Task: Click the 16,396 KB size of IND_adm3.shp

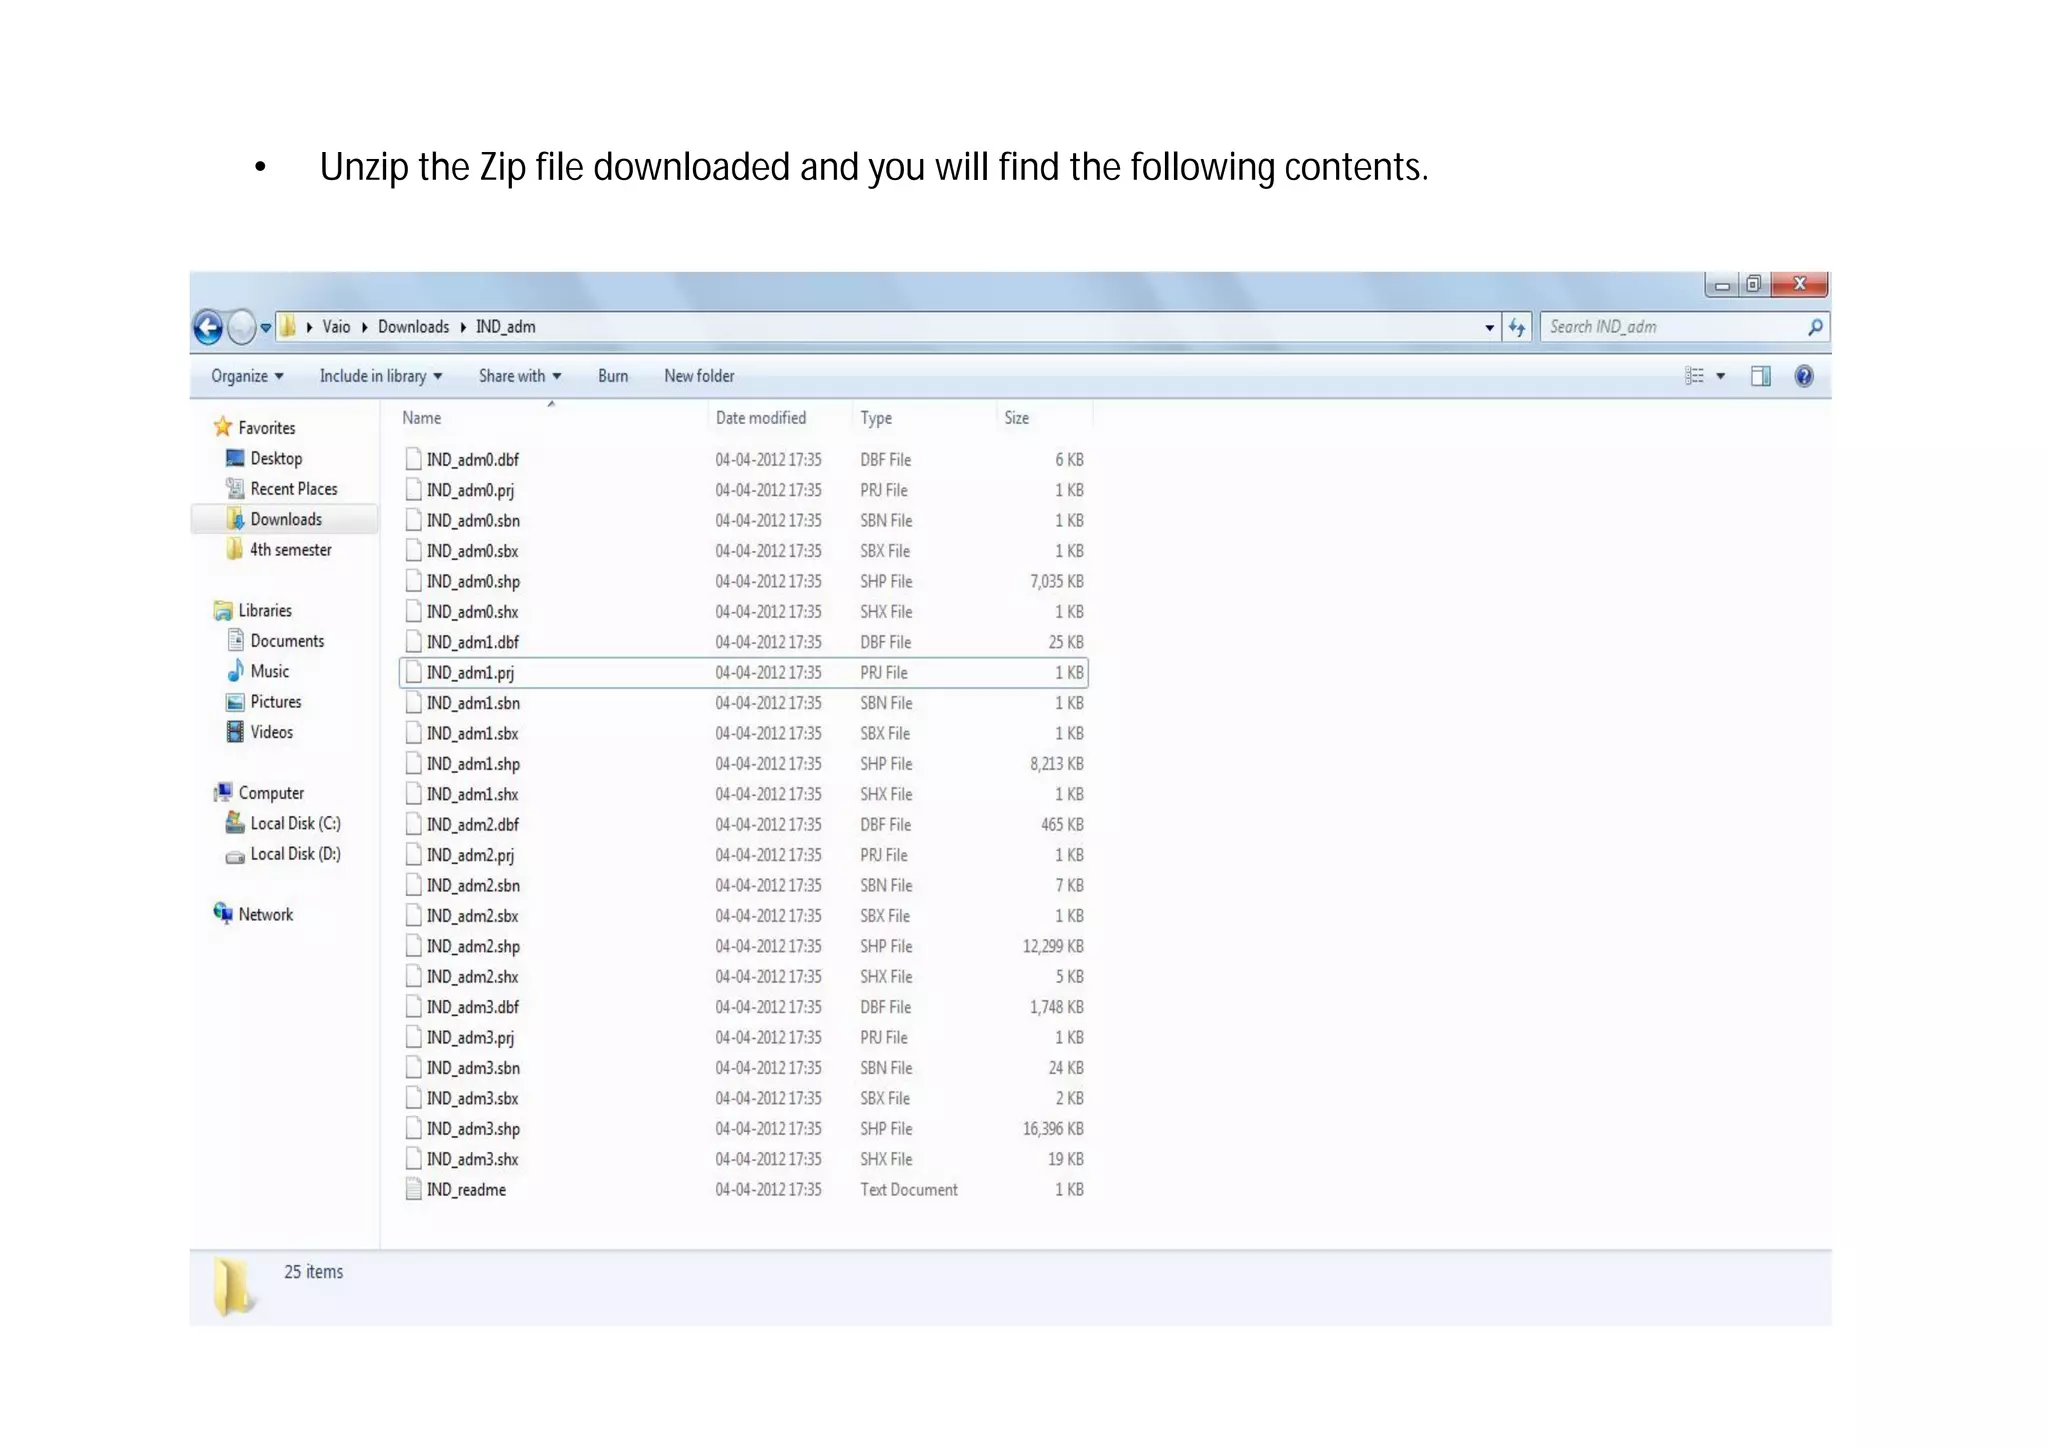Action: [x=1053, y=1129]
